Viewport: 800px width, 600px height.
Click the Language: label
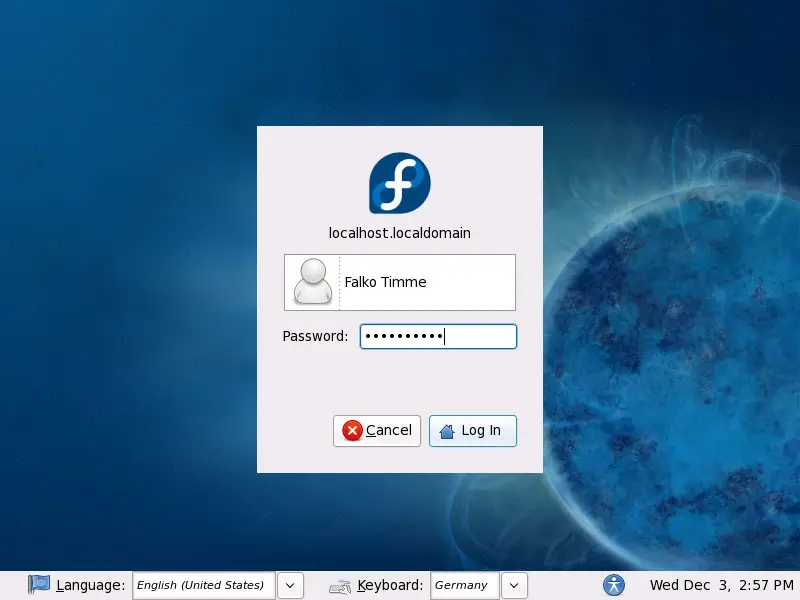(x=90, y=585)
